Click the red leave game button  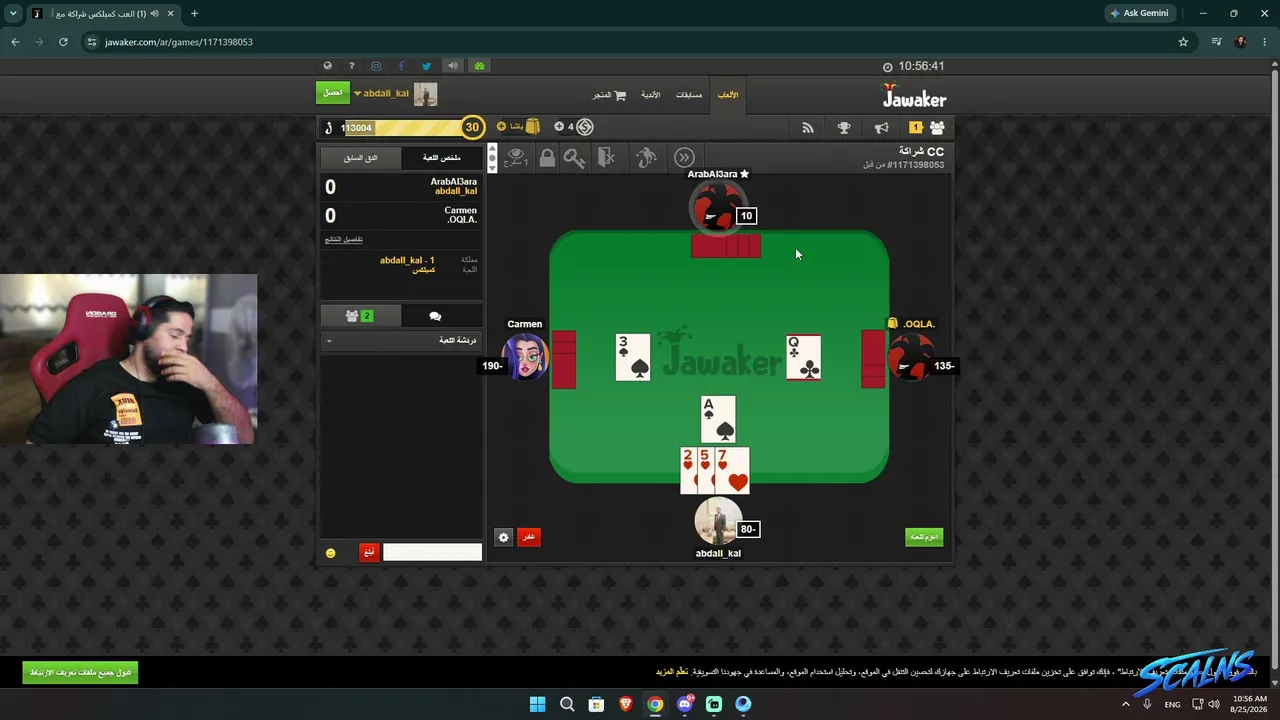tap(529, 537)
